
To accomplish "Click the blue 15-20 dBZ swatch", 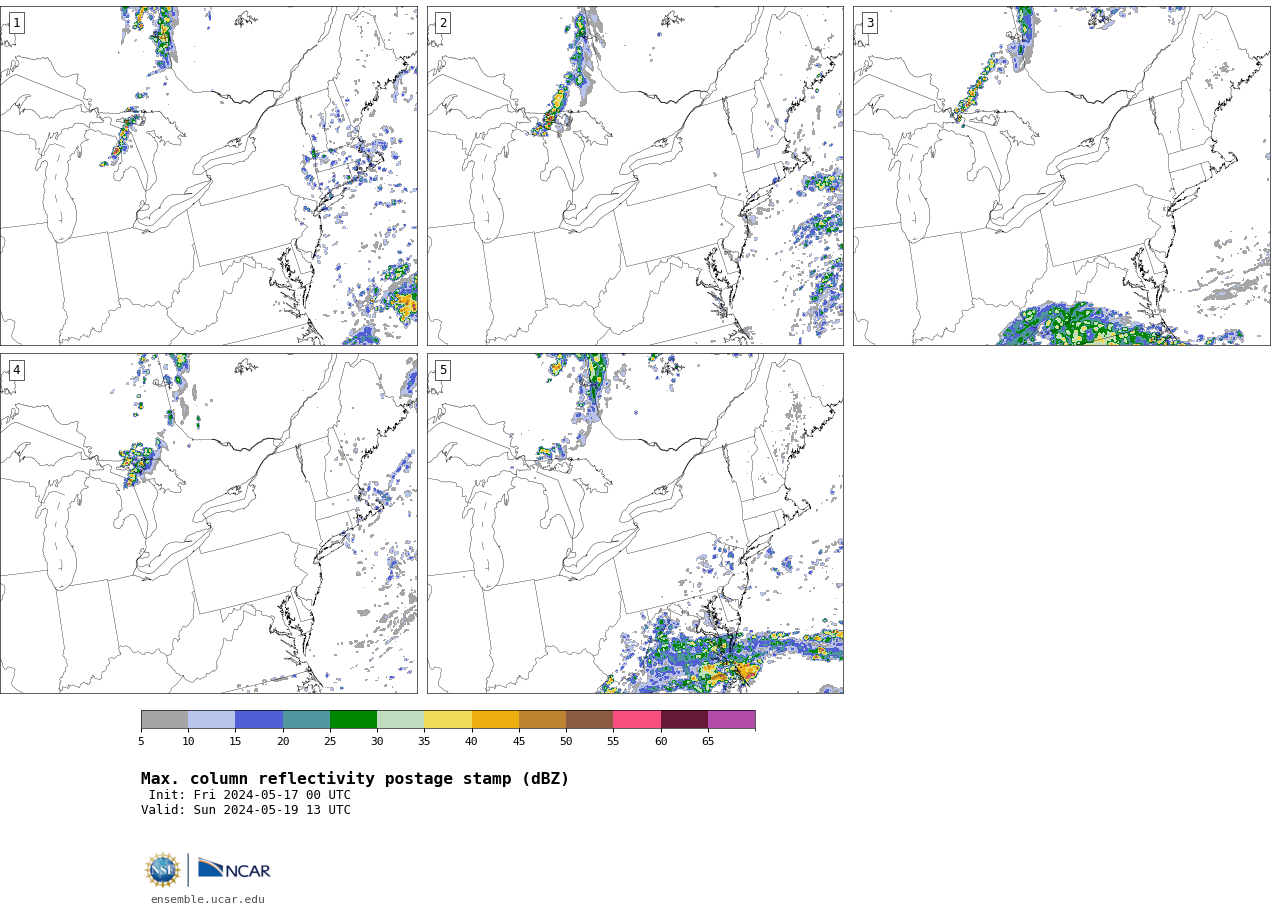I will [259, 720].
